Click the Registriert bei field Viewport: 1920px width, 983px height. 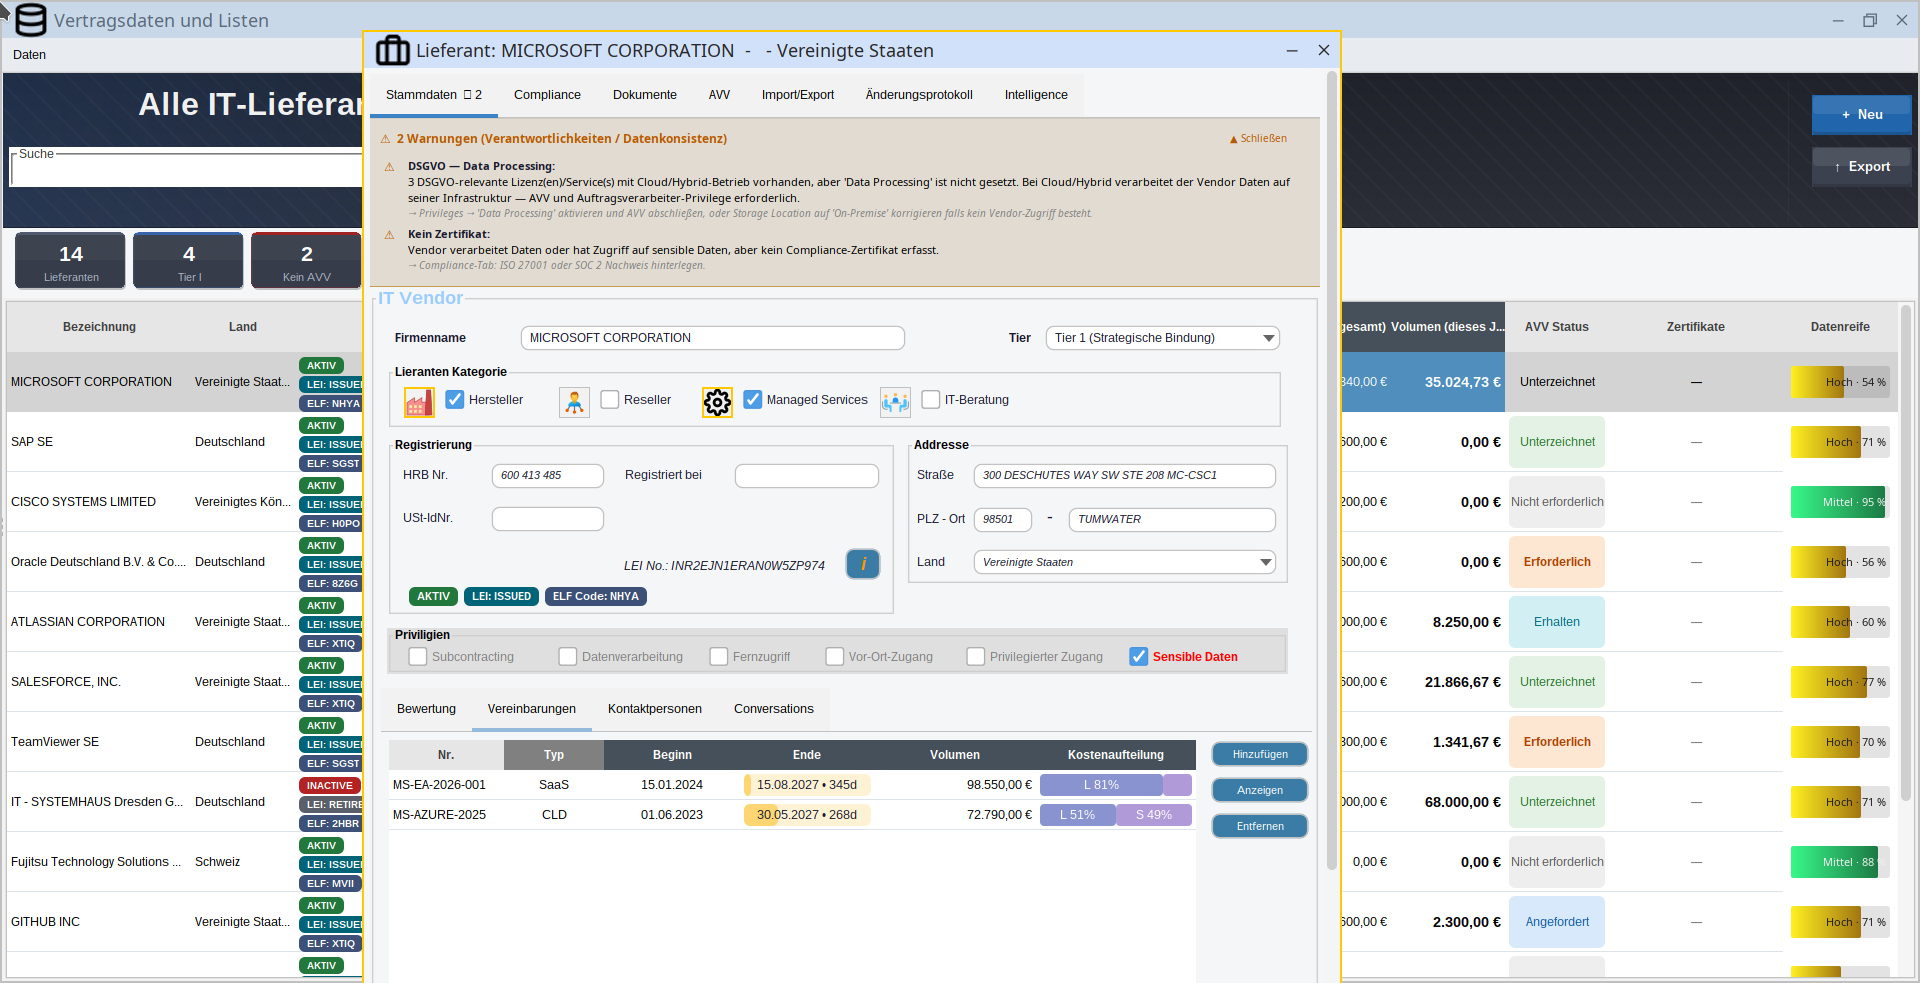807,476
